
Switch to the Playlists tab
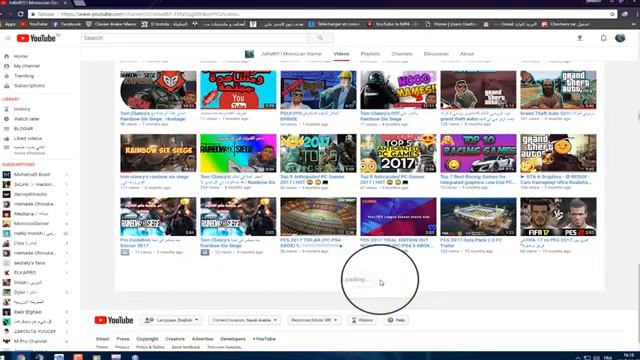[x=370, y=54]
